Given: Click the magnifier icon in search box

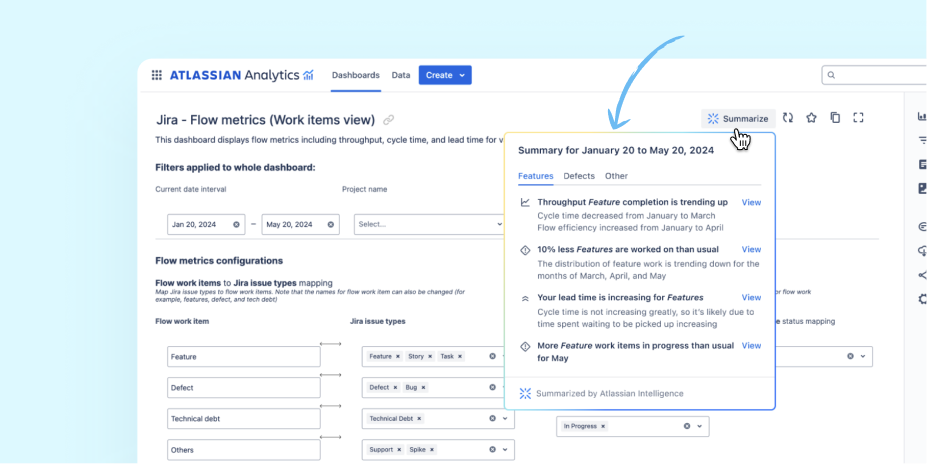Looking at the screenshot, I should coord(831,75).
